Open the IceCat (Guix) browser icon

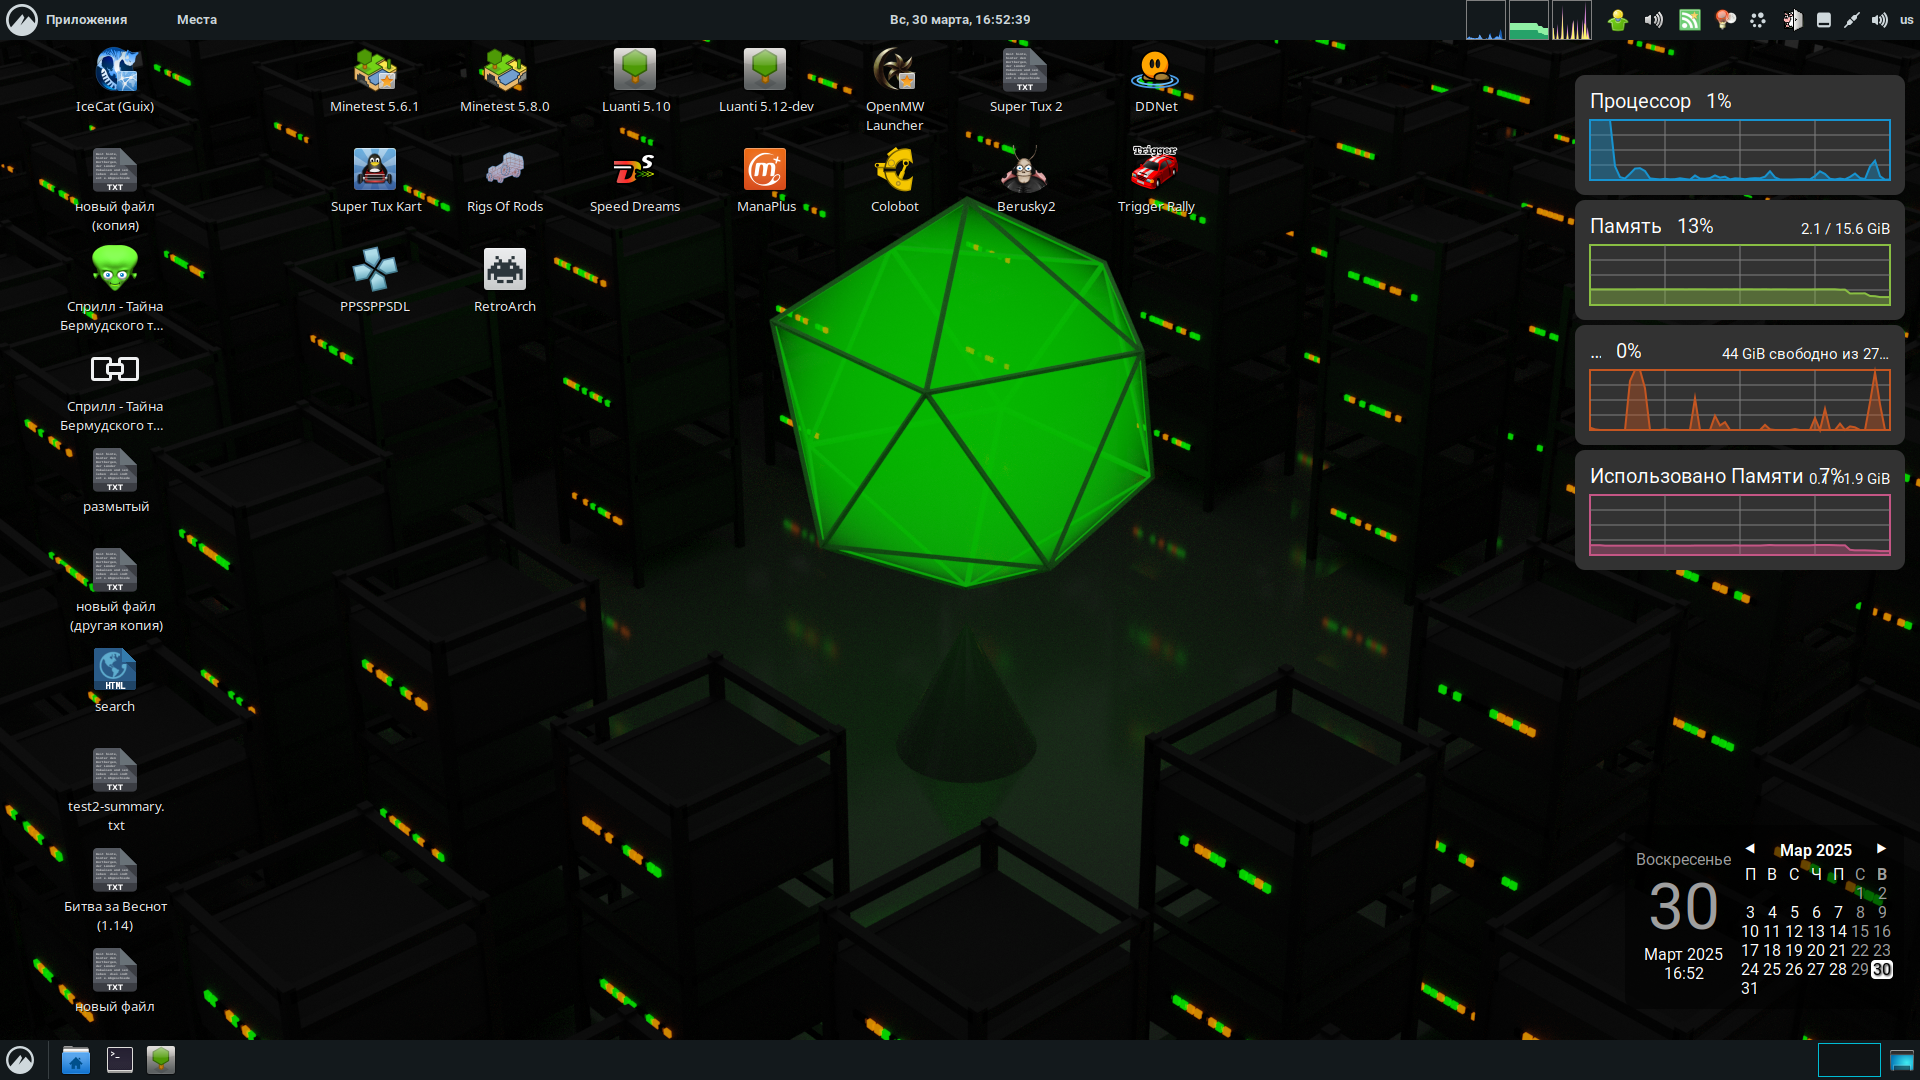tap(115, 71)
